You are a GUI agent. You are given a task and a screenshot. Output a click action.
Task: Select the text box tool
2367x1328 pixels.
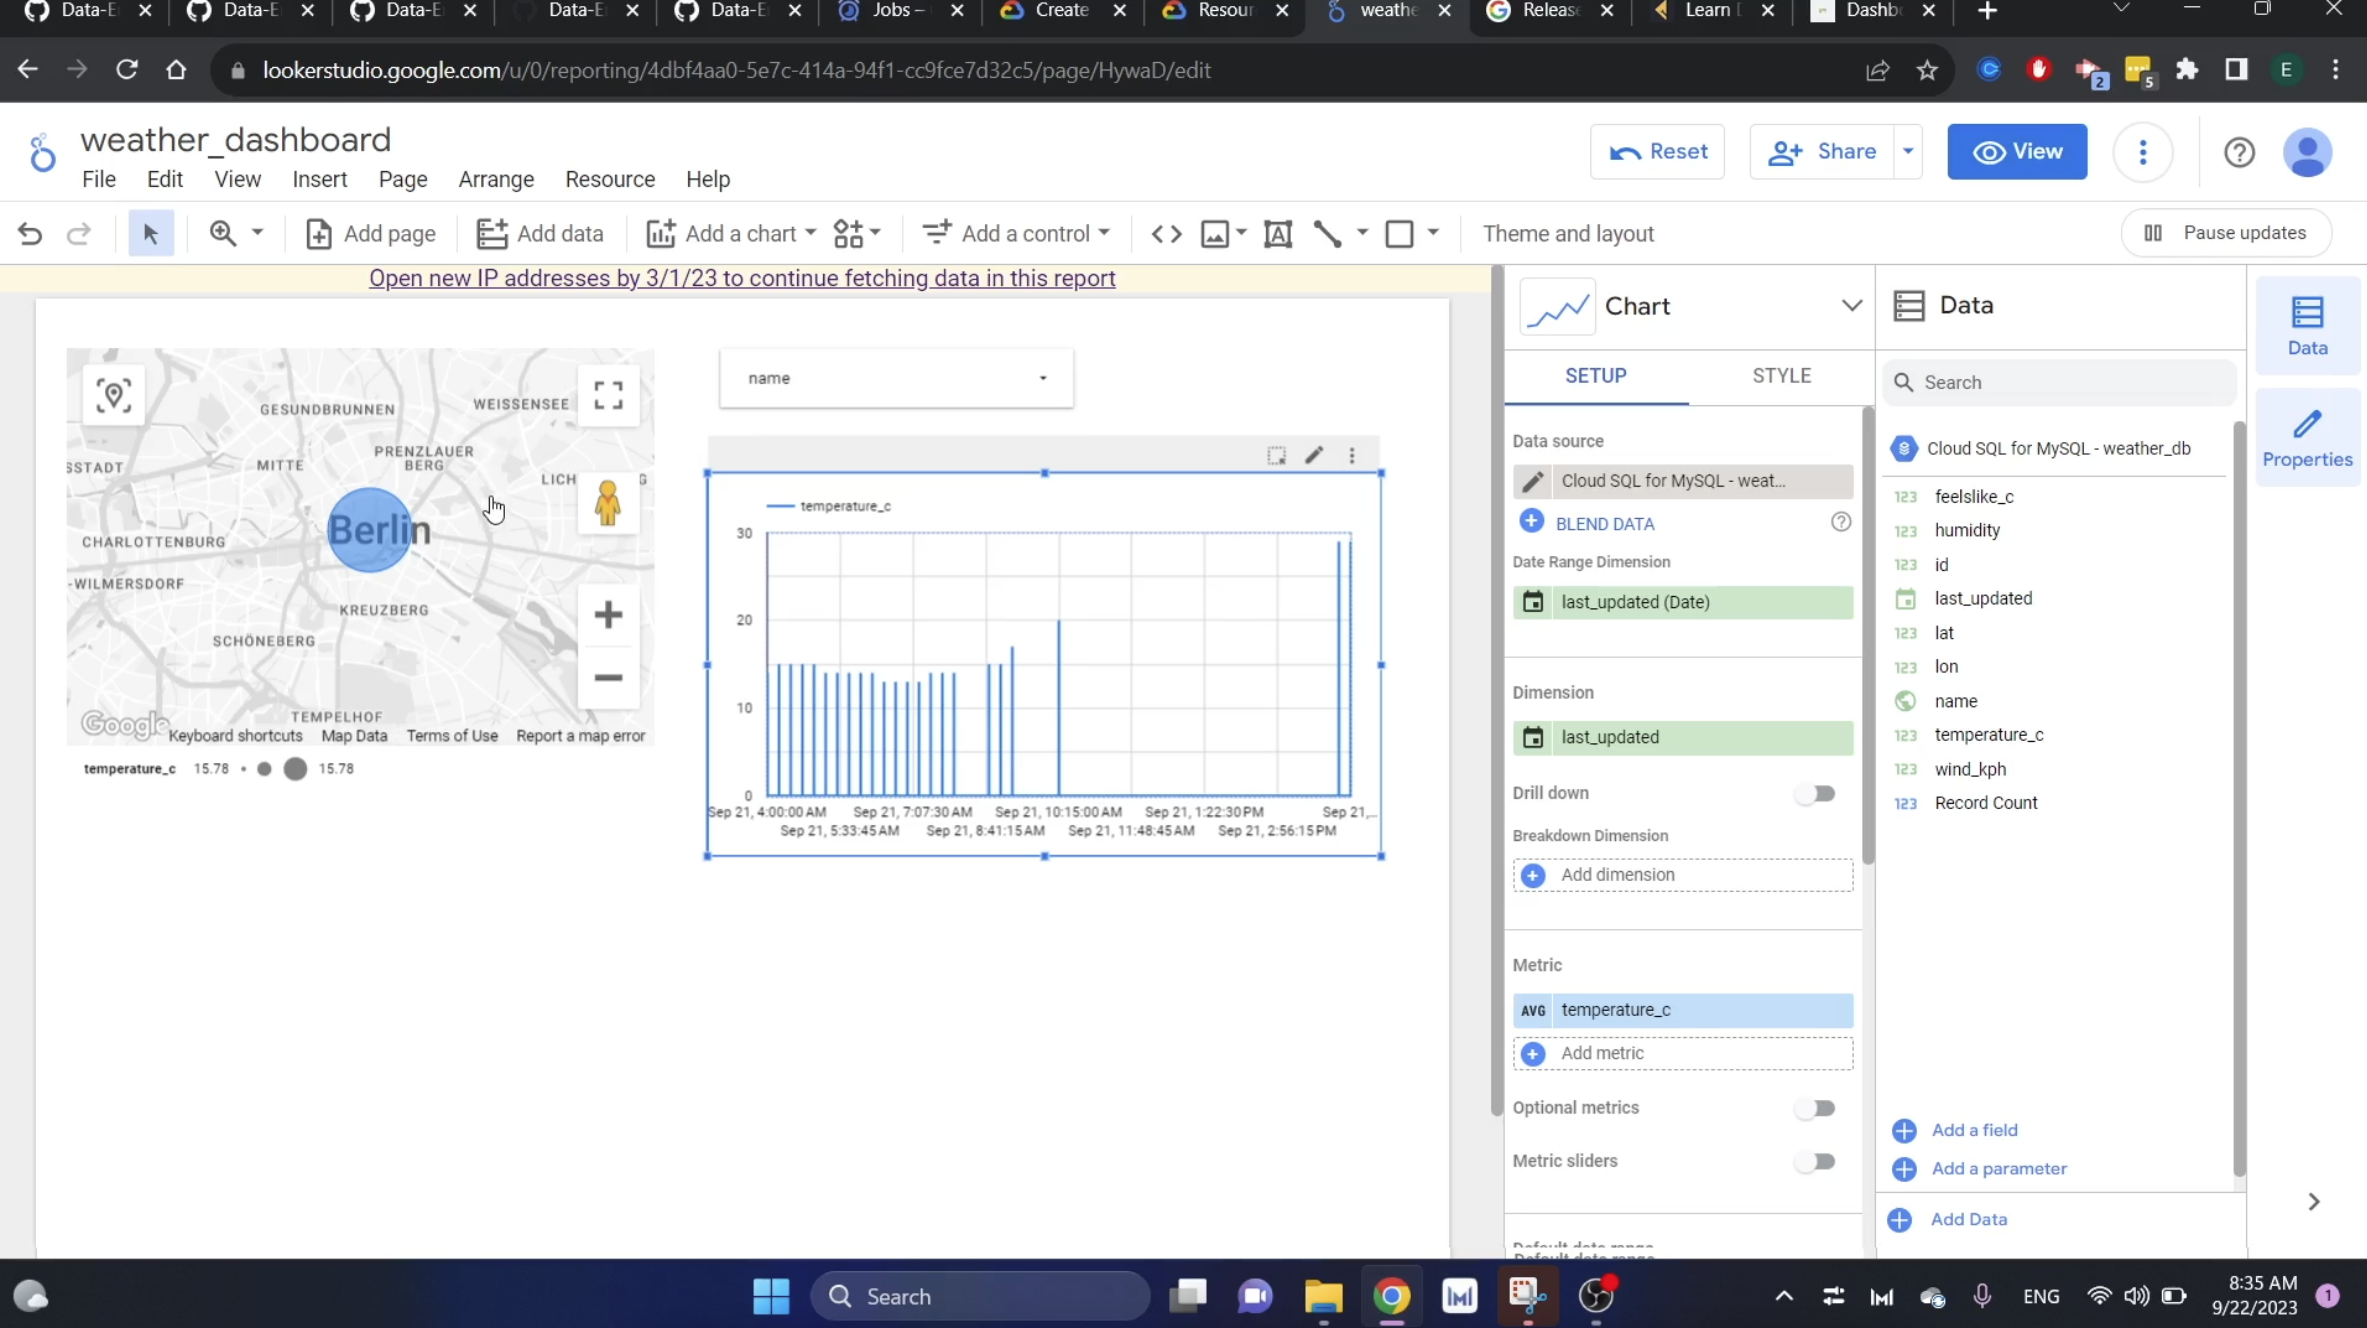point(1278,234)
